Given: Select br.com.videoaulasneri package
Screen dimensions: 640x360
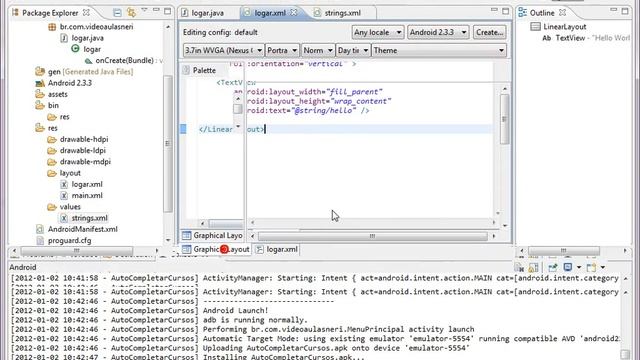Looking at the screenshot, I should coord(96,27).
